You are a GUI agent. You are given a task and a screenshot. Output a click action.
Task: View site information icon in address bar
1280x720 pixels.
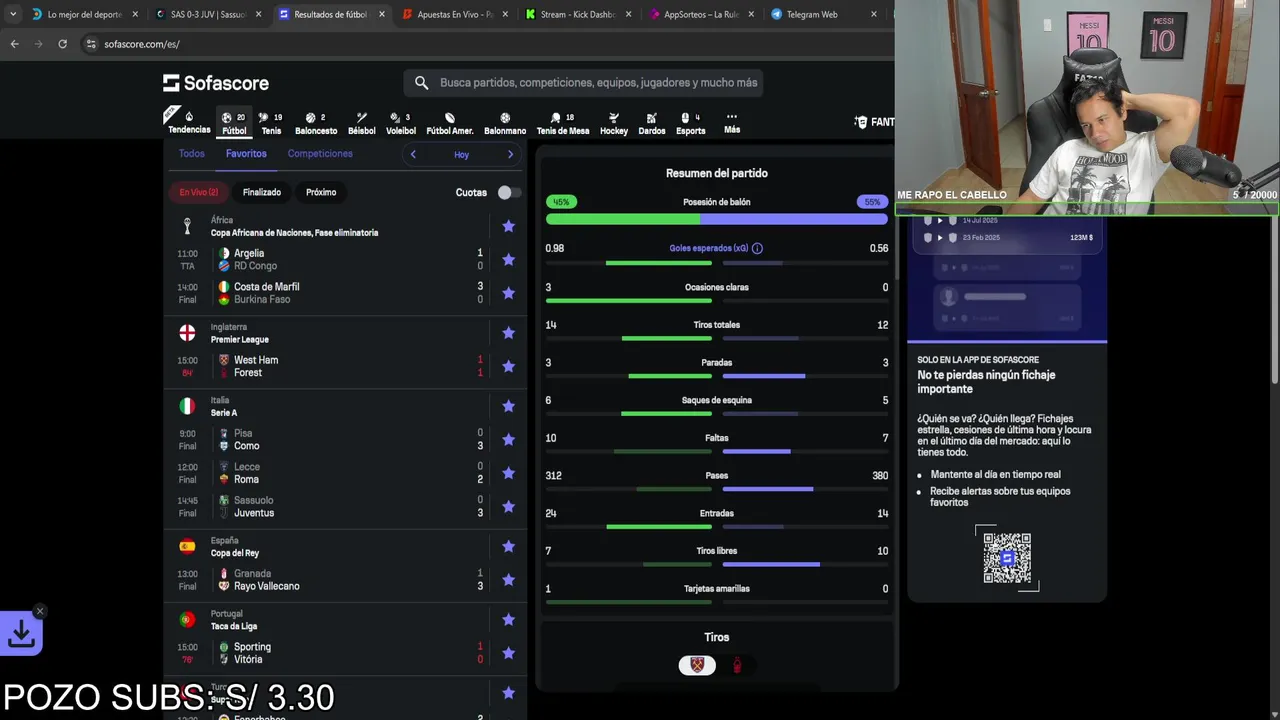[91, 44]
